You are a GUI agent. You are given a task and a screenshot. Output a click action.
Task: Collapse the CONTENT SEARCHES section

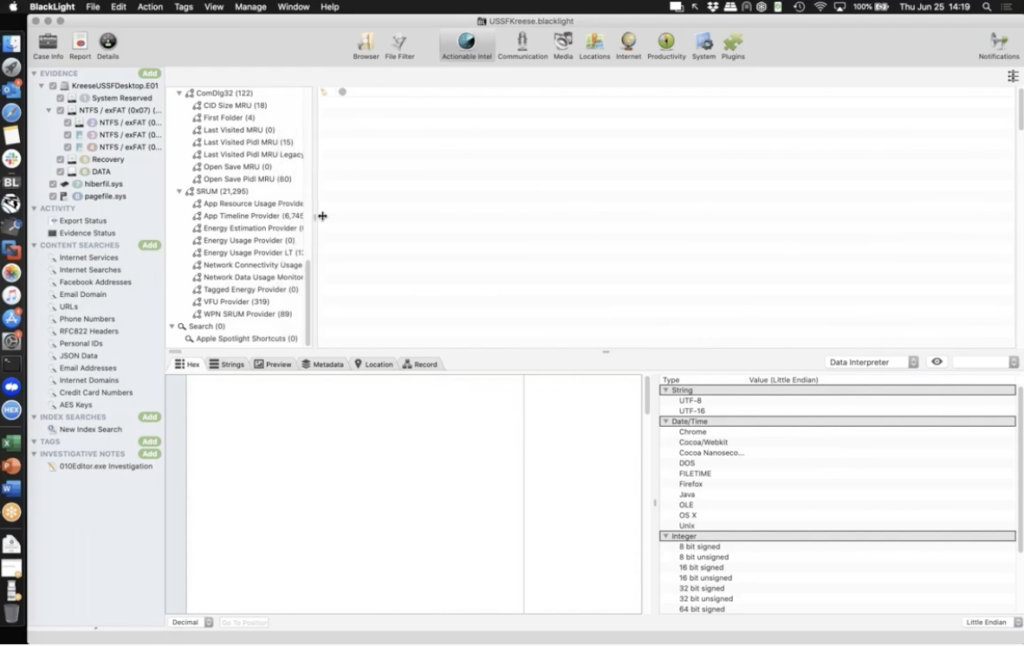(x=35, y=246)
